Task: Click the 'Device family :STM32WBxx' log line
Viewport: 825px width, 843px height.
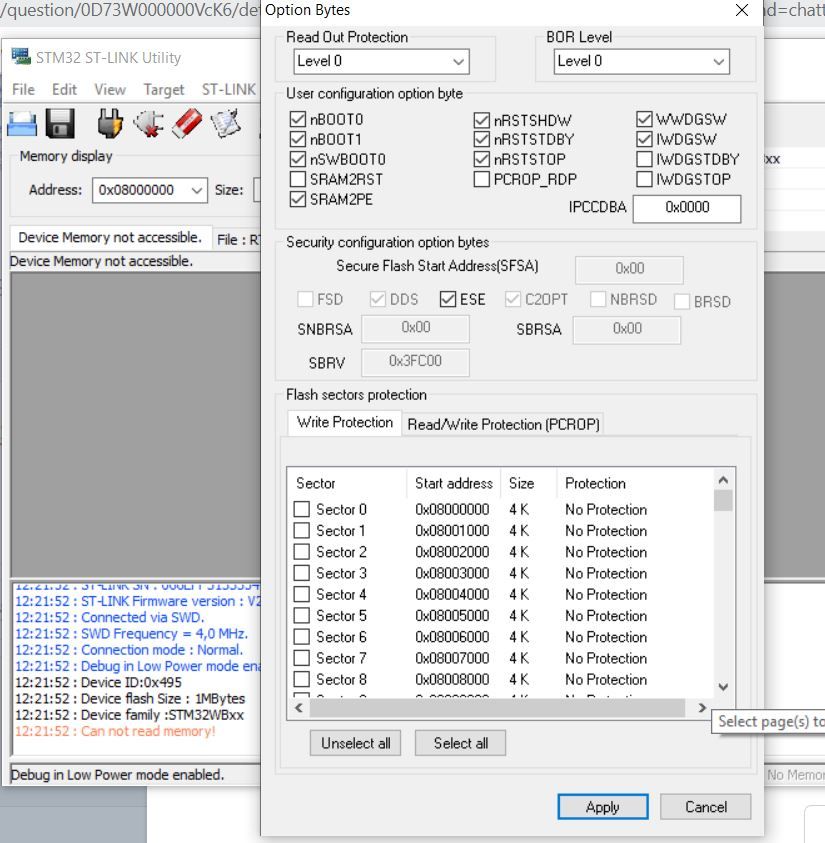Action: click(130, 715)
